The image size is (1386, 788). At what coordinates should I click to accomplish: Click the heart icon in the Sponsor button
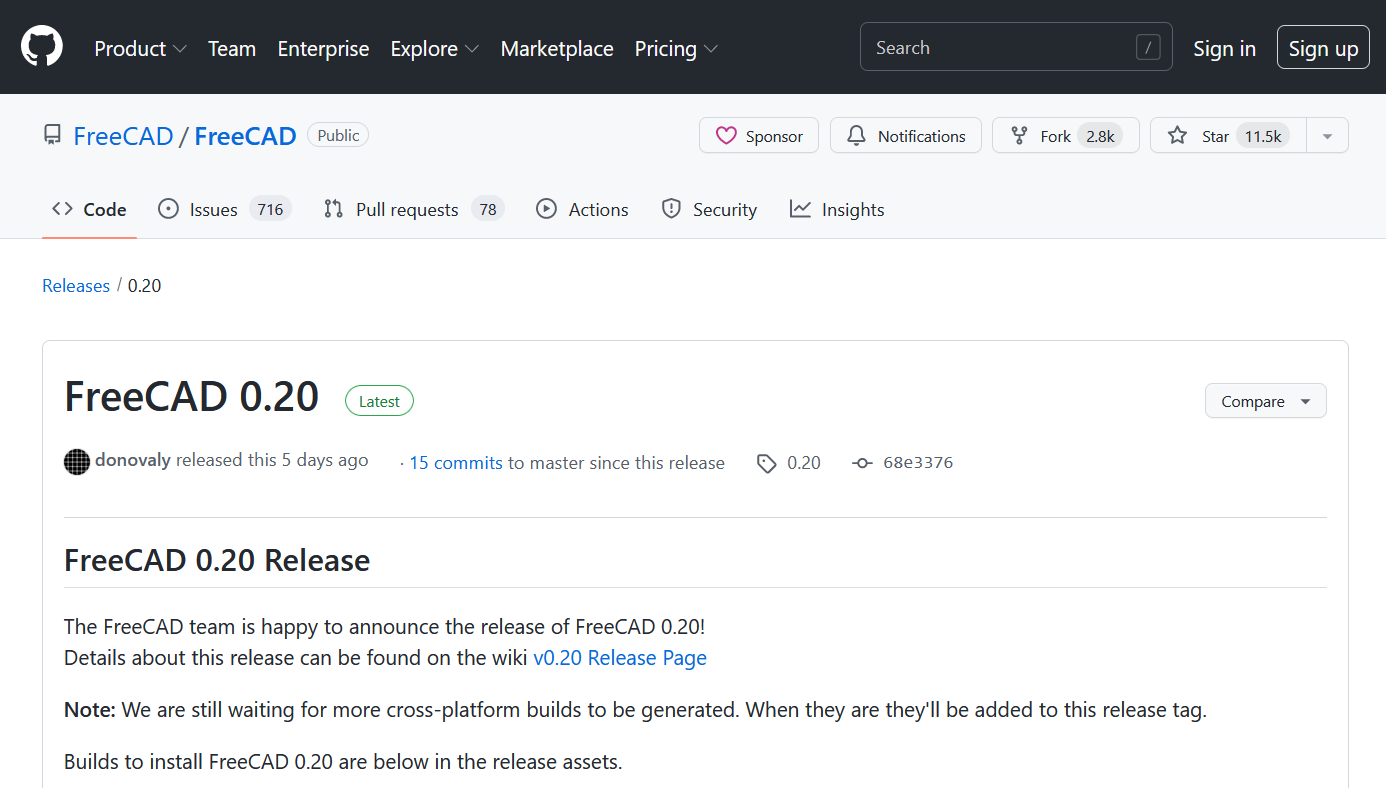pyautogui.click(x=726, y=136)
